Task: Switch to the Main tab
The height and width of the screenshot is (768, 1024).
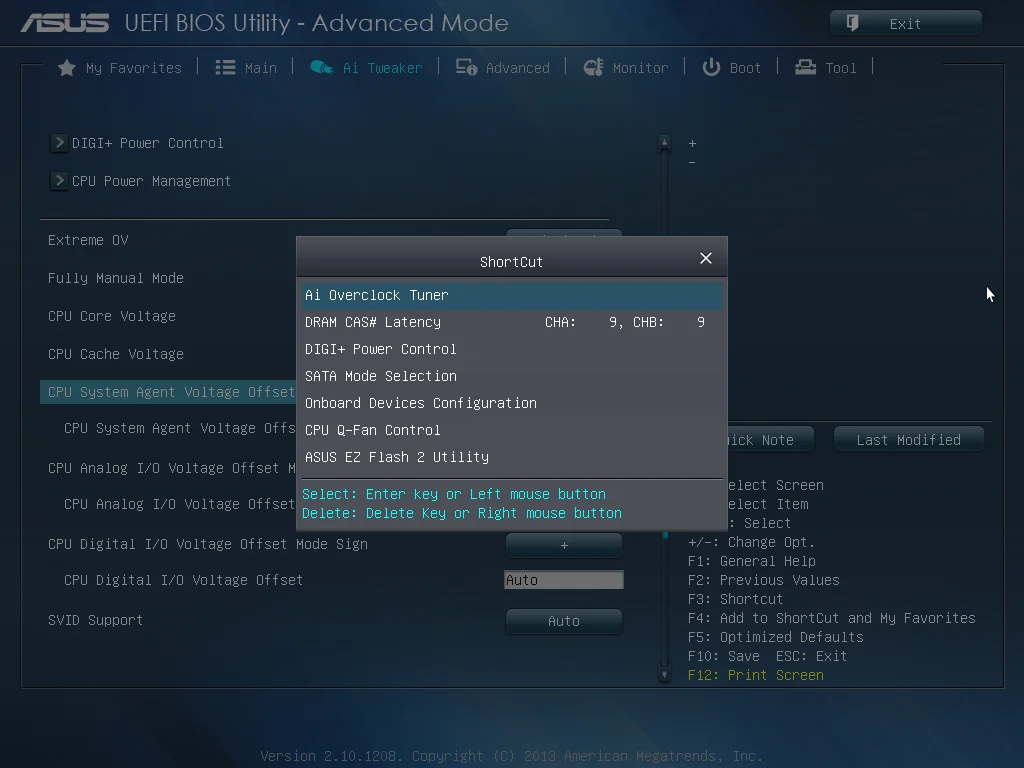Action: (x=246, y=68)
